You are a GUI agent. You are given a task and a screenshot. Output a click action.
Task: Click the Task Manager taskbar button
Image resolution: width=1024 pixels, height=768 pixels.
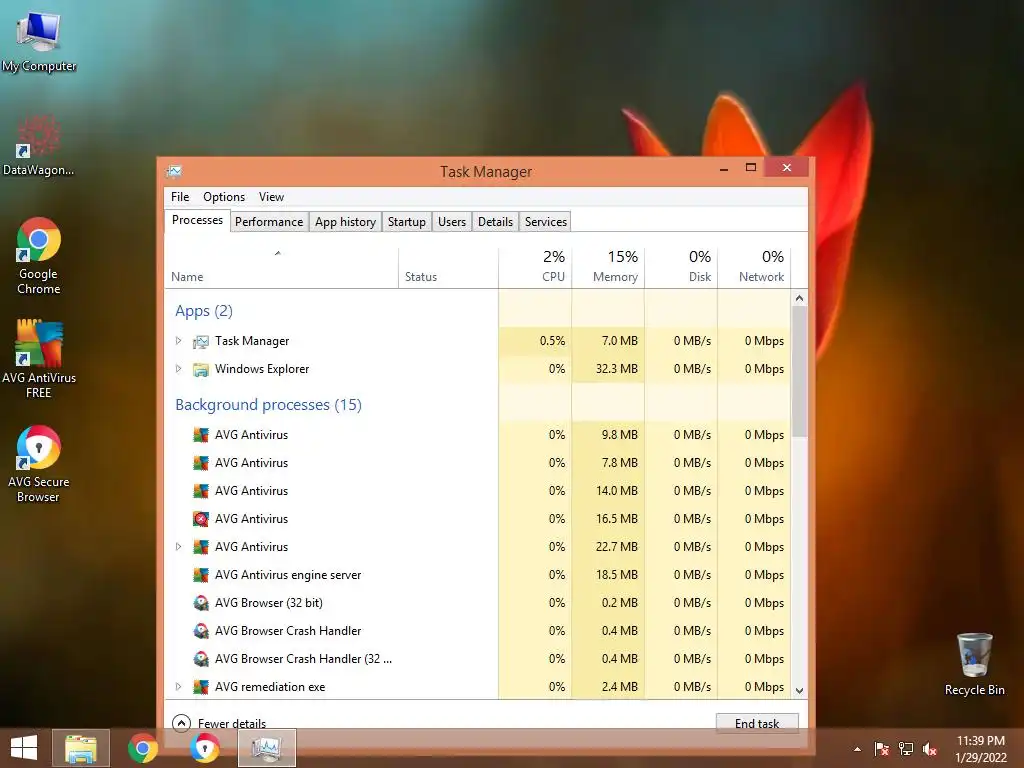266,748
